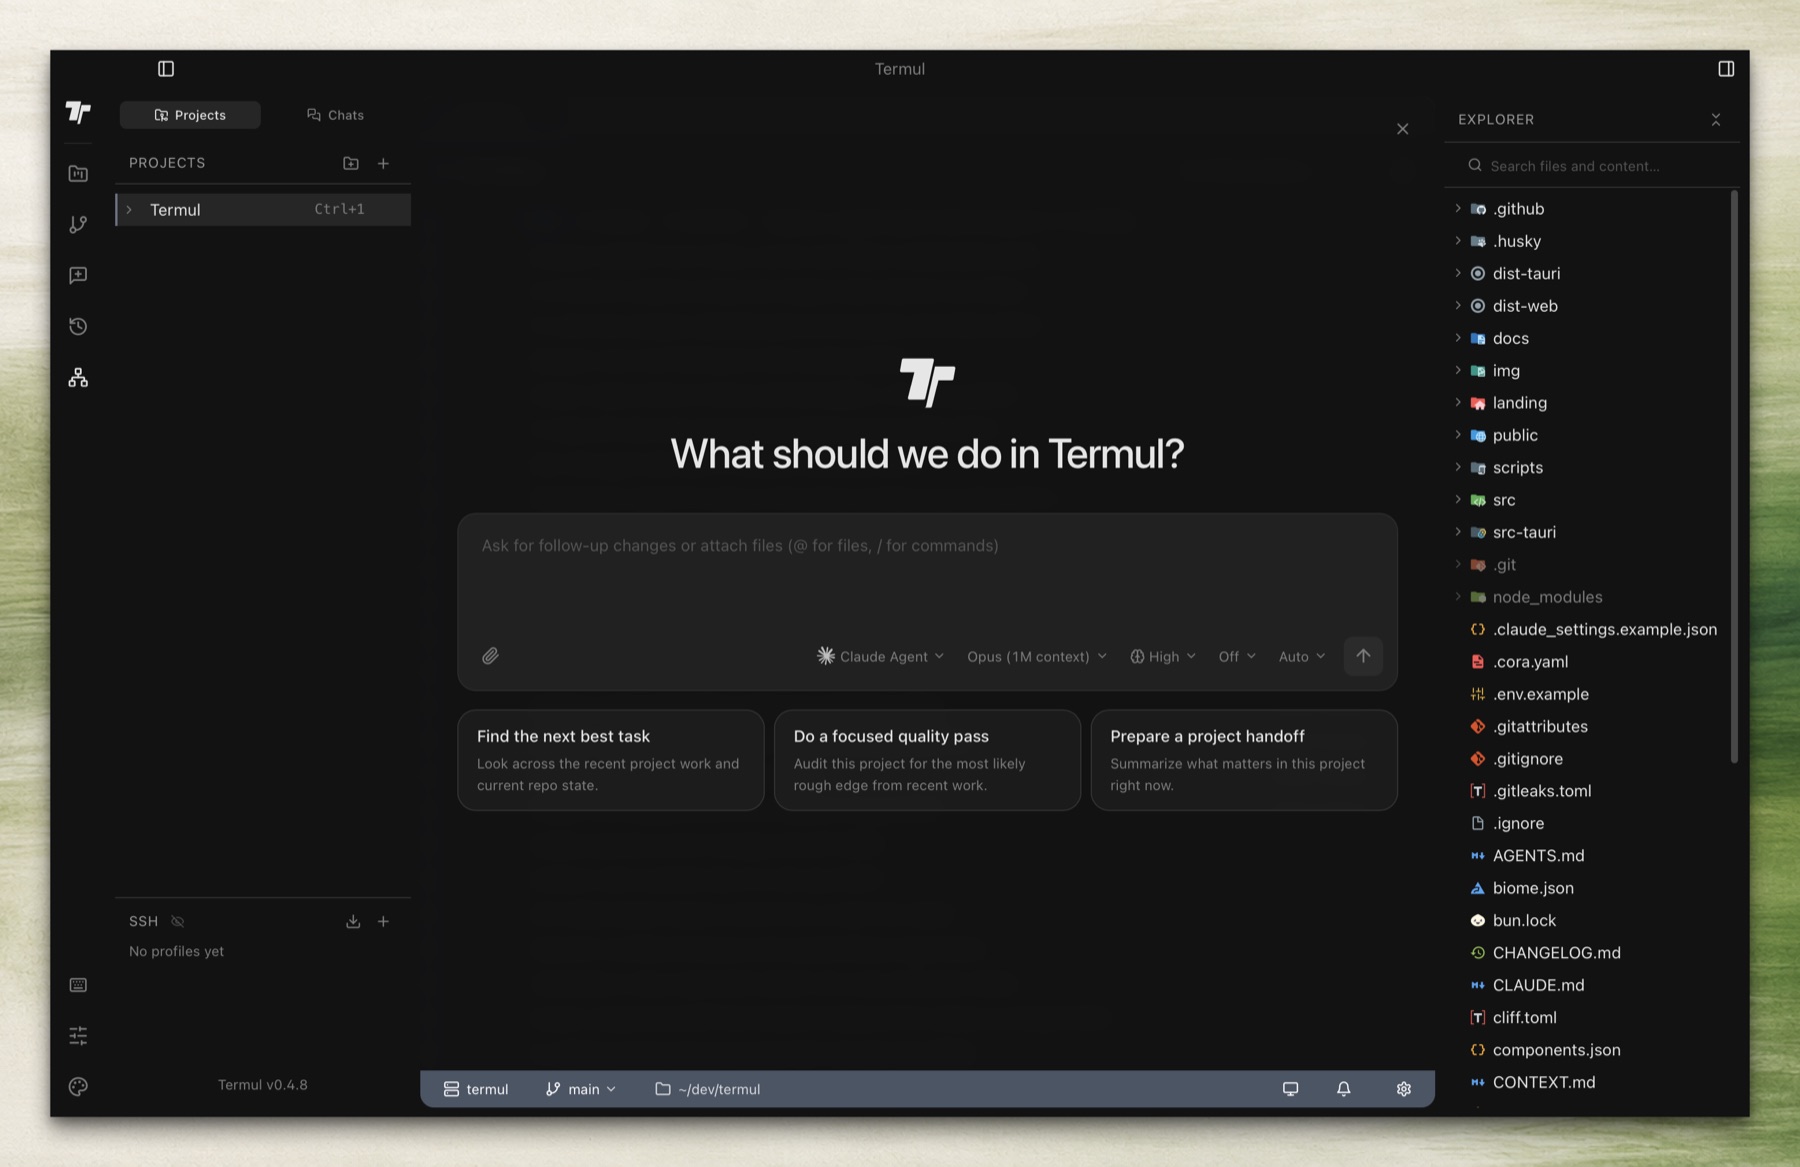
Task: Choose the Do a focused quality pass card
Action: [x=927, y=760]
